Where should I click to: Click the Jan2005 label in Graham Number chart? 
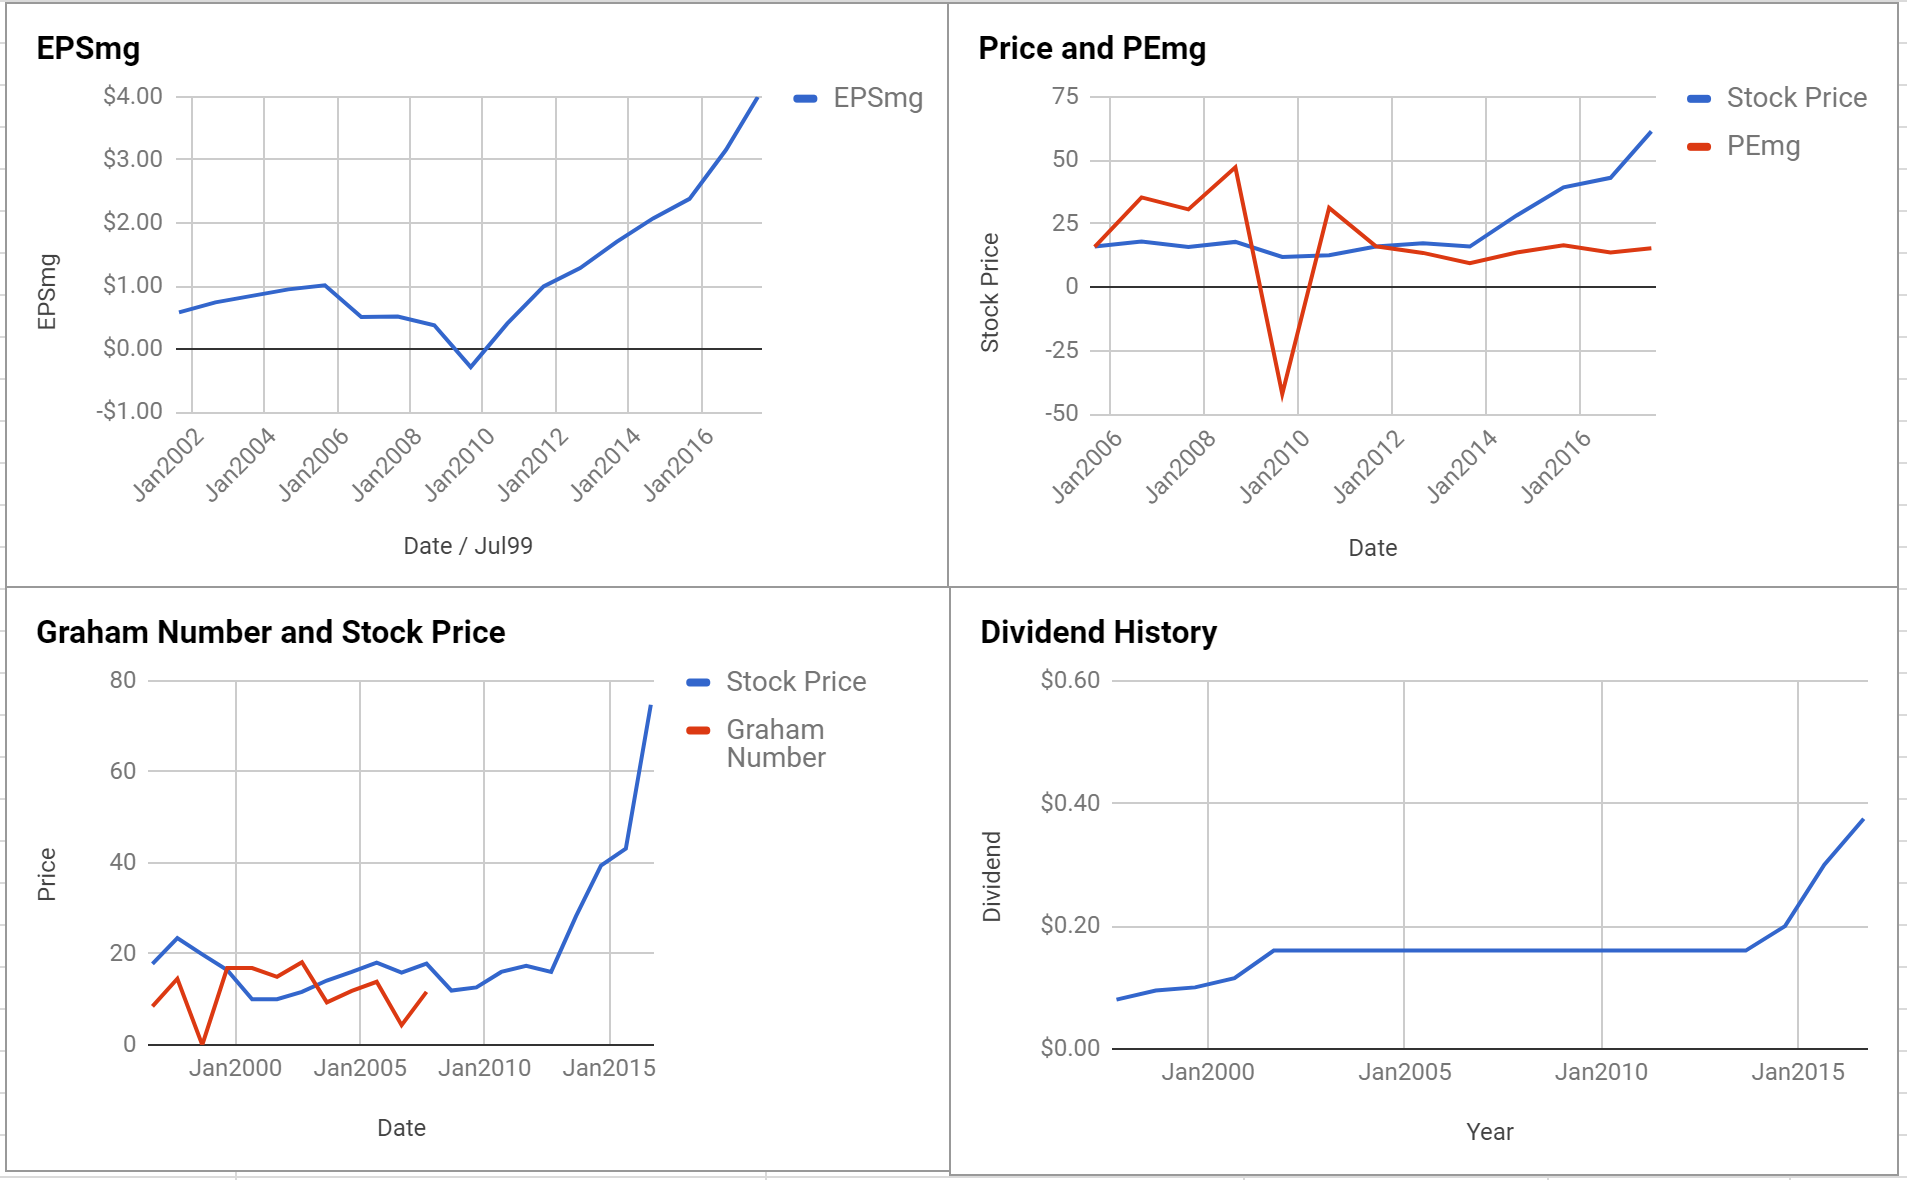click(x=360, y=1068)
